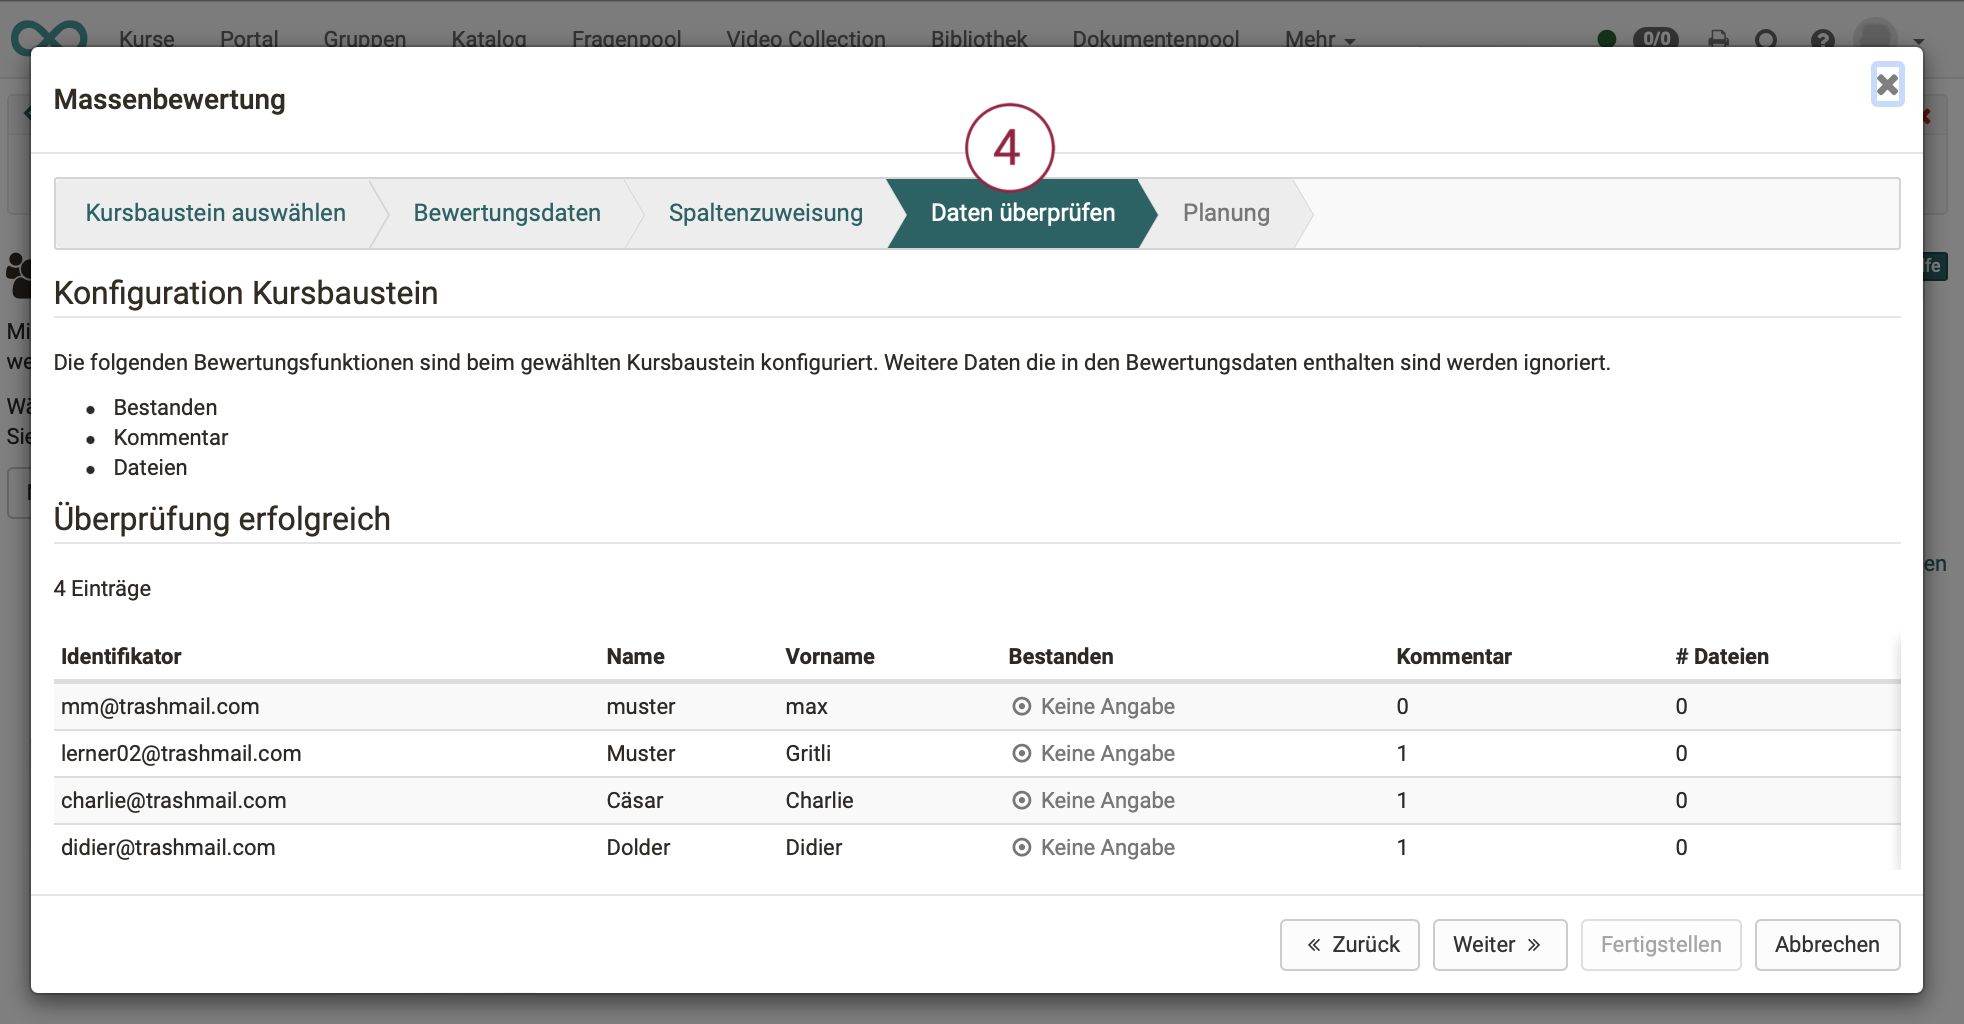Click the Name column header

pyautogui.click(x=635, y=657)
